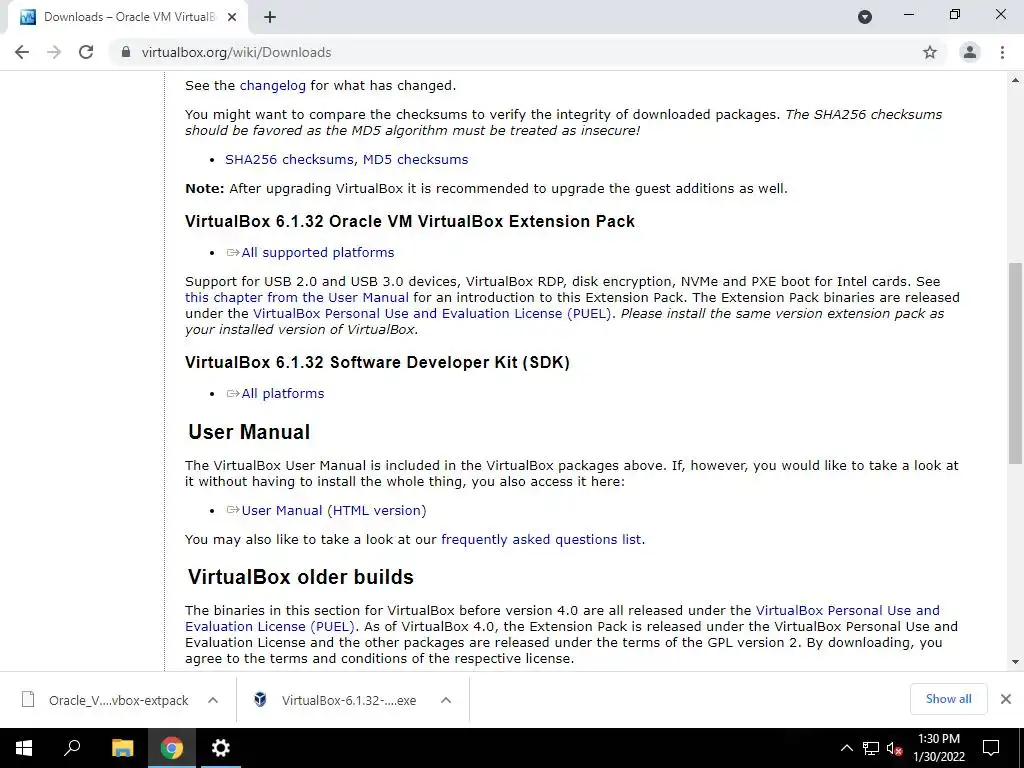Click the file icon of the extpack download

28,699
